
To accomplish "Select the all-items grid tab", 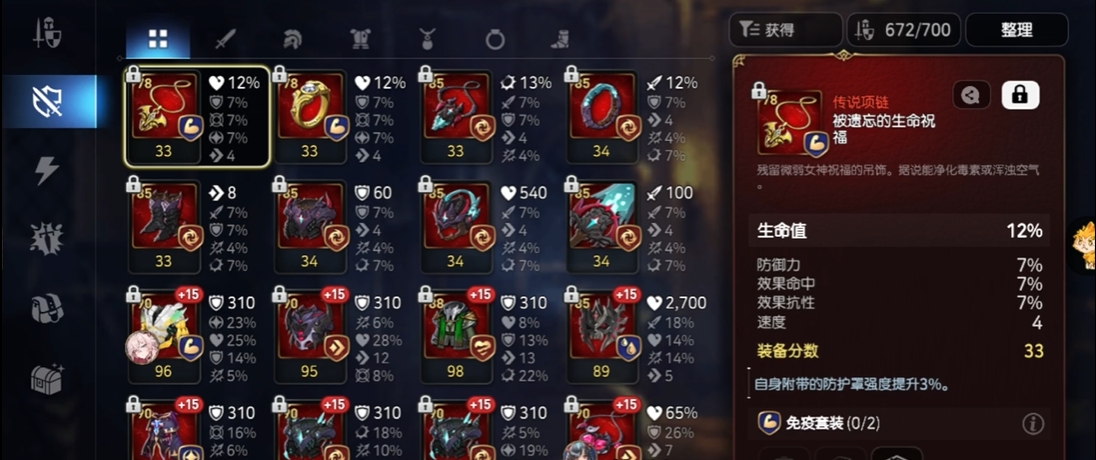I will click(158, 39).
